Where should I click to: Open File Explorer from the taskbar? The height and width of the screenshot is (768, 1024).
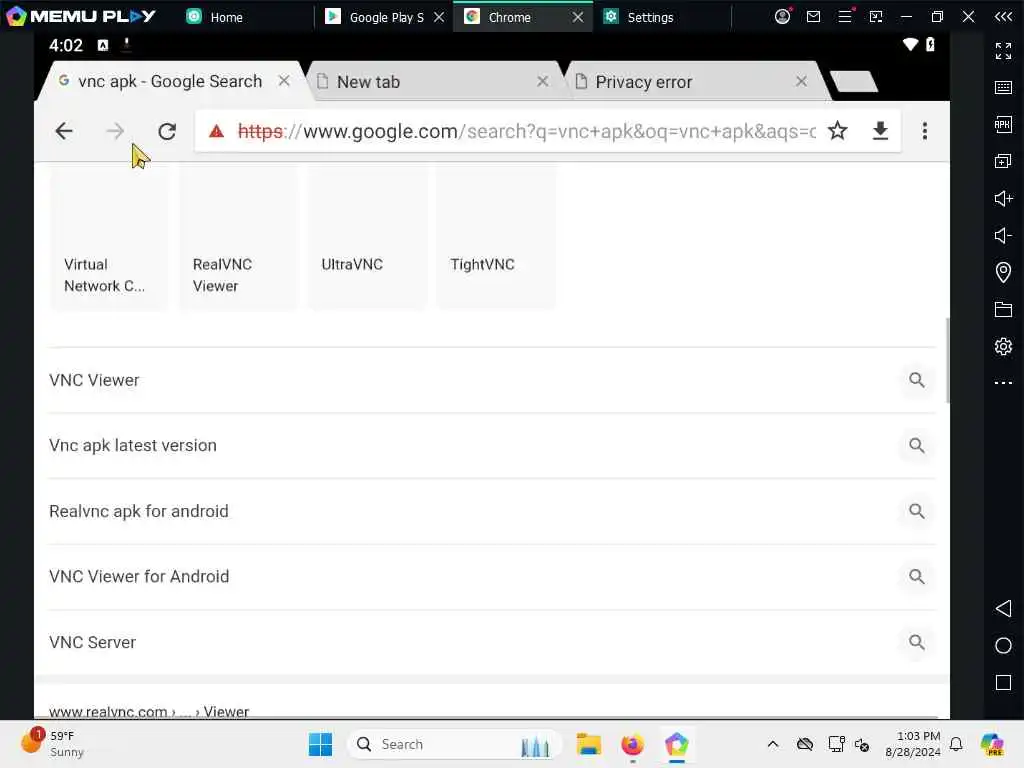pyautogui.click(x=588, y=744)
